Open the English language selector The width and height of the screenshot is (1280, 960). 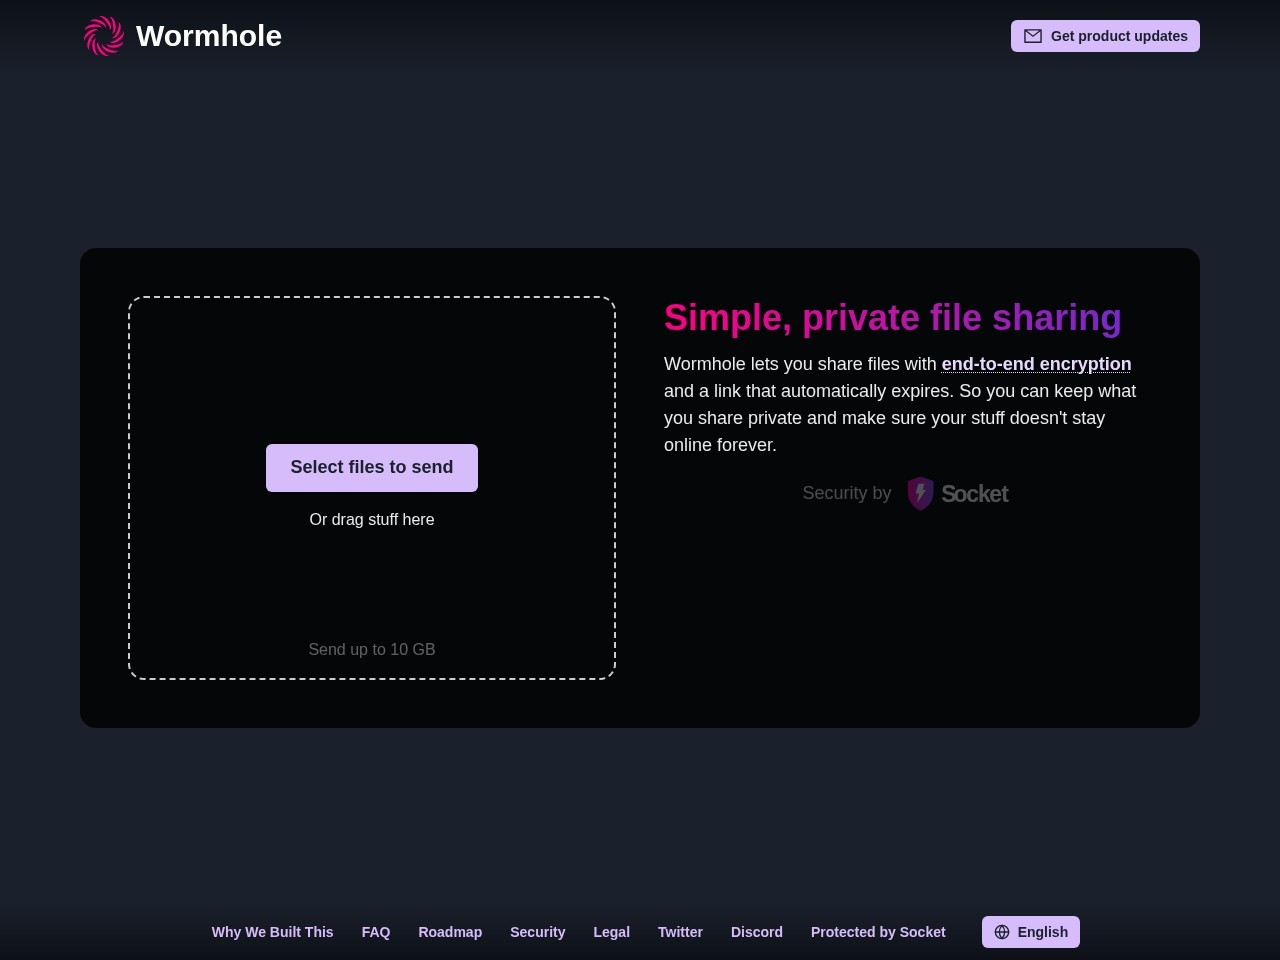[1031, 932]
